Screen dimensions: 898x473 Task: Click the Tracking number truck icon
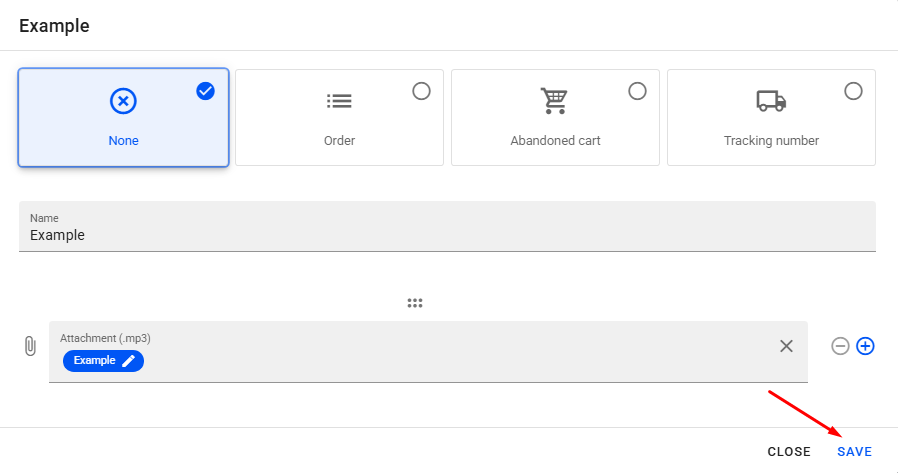[771, 101]
